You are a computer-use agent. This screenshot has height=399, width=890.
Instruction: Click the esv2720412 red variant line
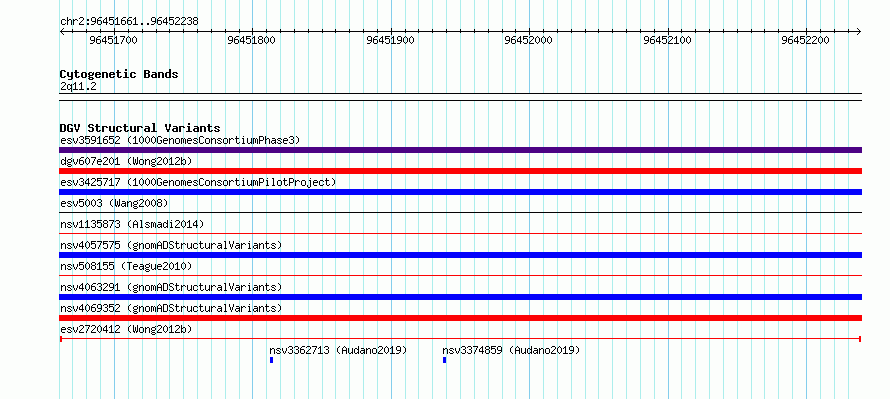(x=460, y=339)
